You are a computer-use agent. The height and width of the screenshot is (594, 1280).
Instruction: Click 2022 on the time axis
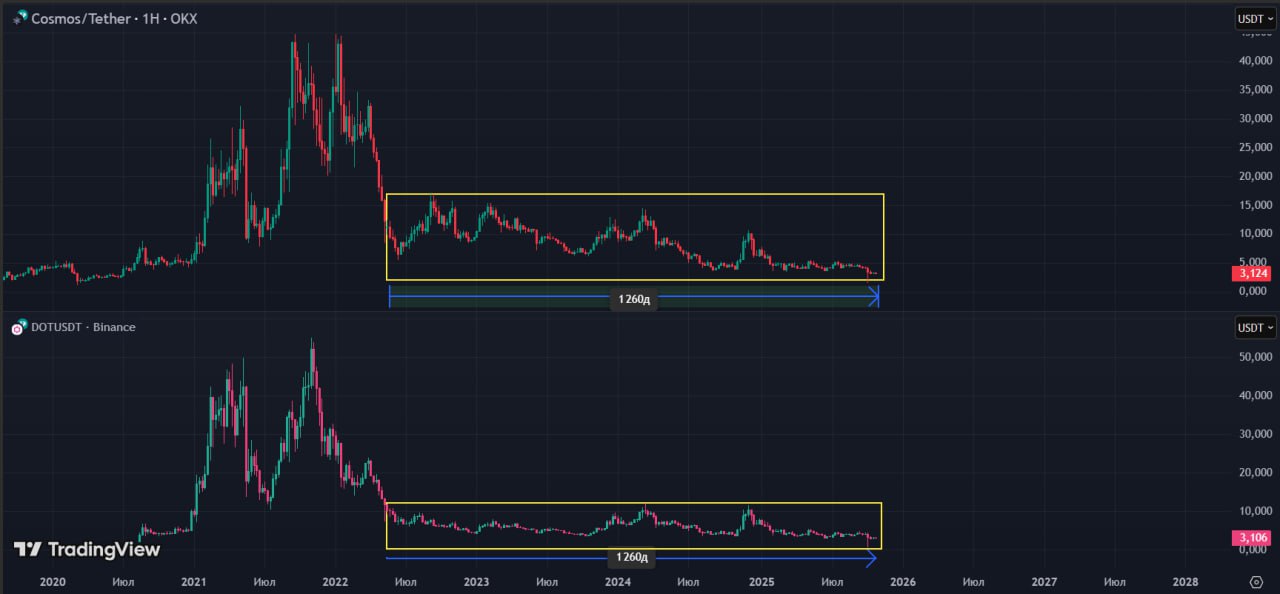[x=335, y=582]
